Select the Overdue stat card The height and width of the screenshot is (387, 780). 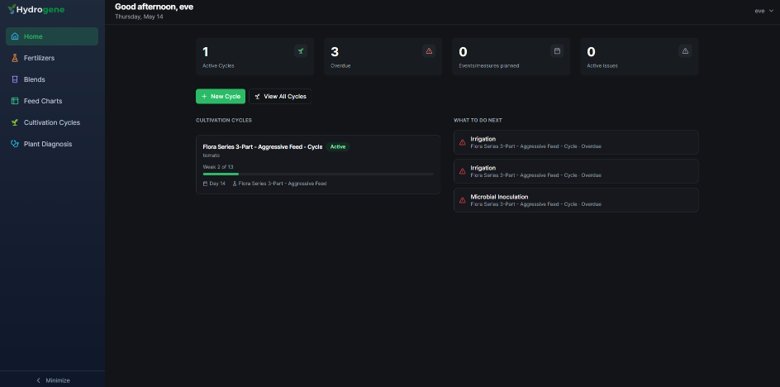coord(383,57)
